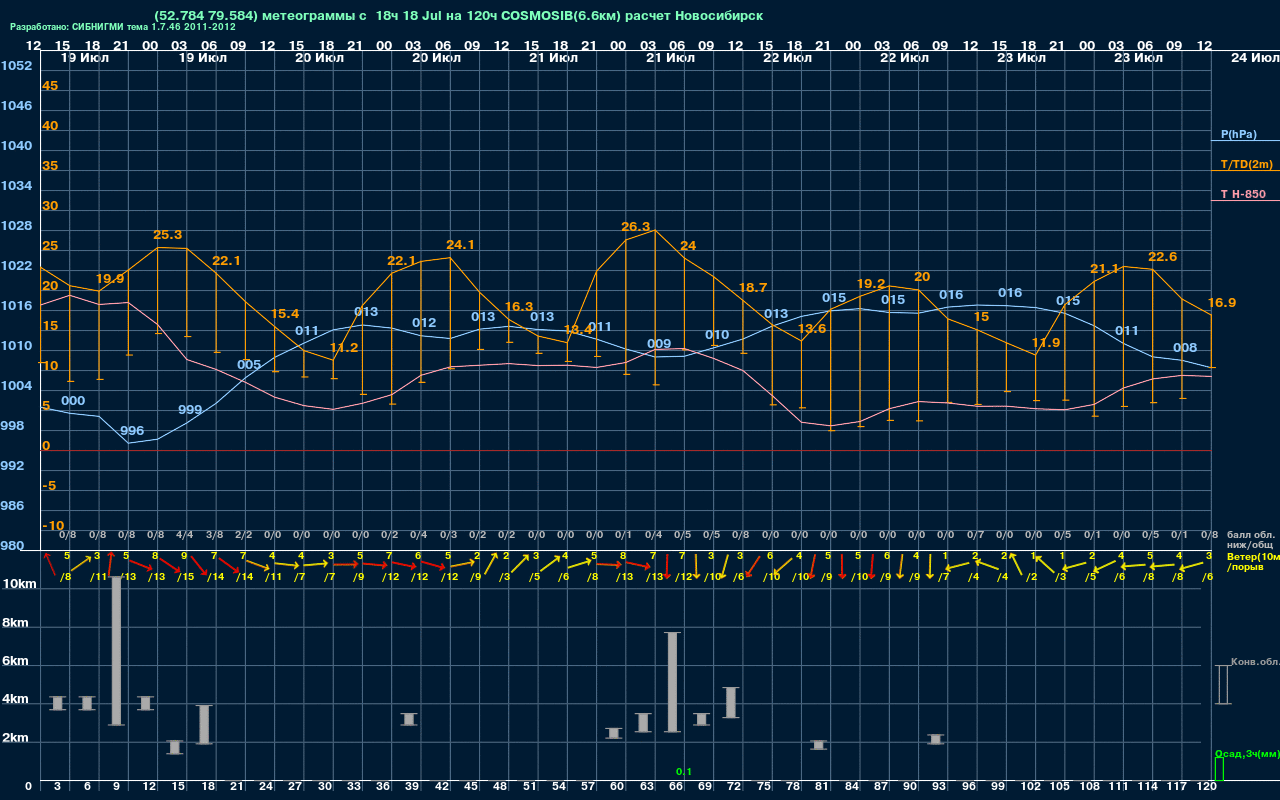Select the green 'Осад,3ч(мм)' precipitation label
Image resolution: width=1280 pixels, height=800 pixels.
click(1247, 753)
